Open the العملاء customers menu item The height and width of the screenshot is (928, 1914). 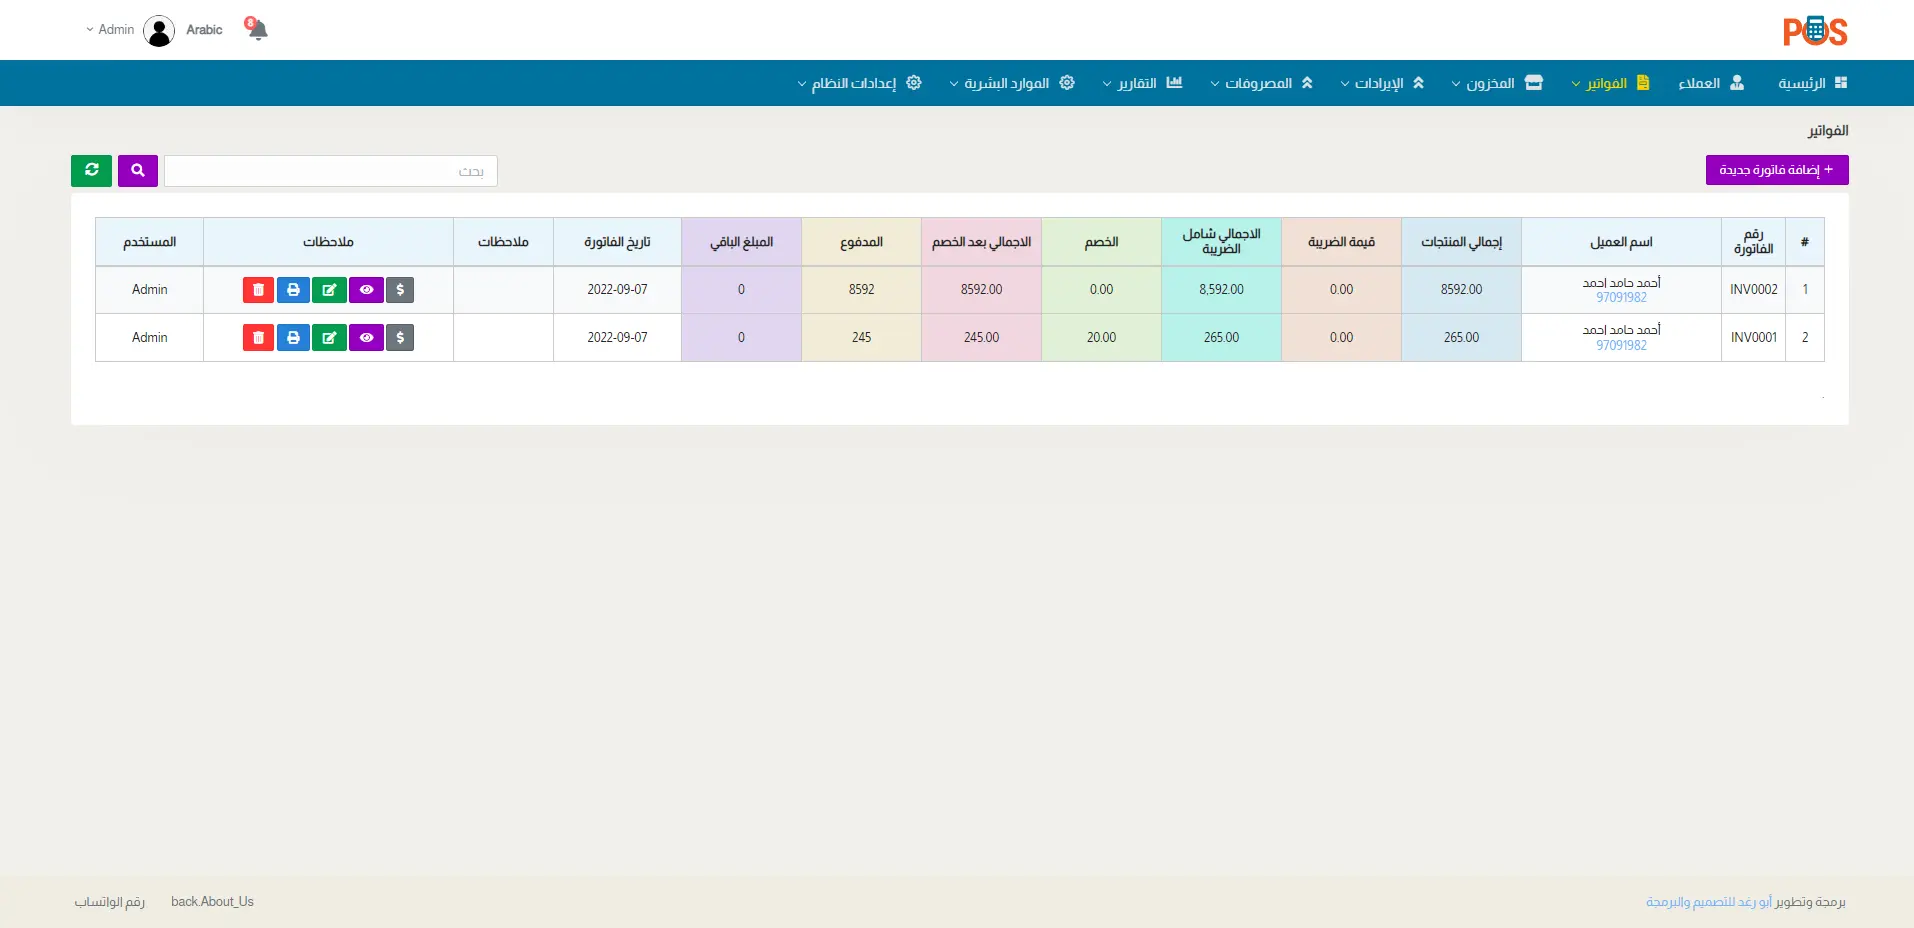click(1710, 83)
